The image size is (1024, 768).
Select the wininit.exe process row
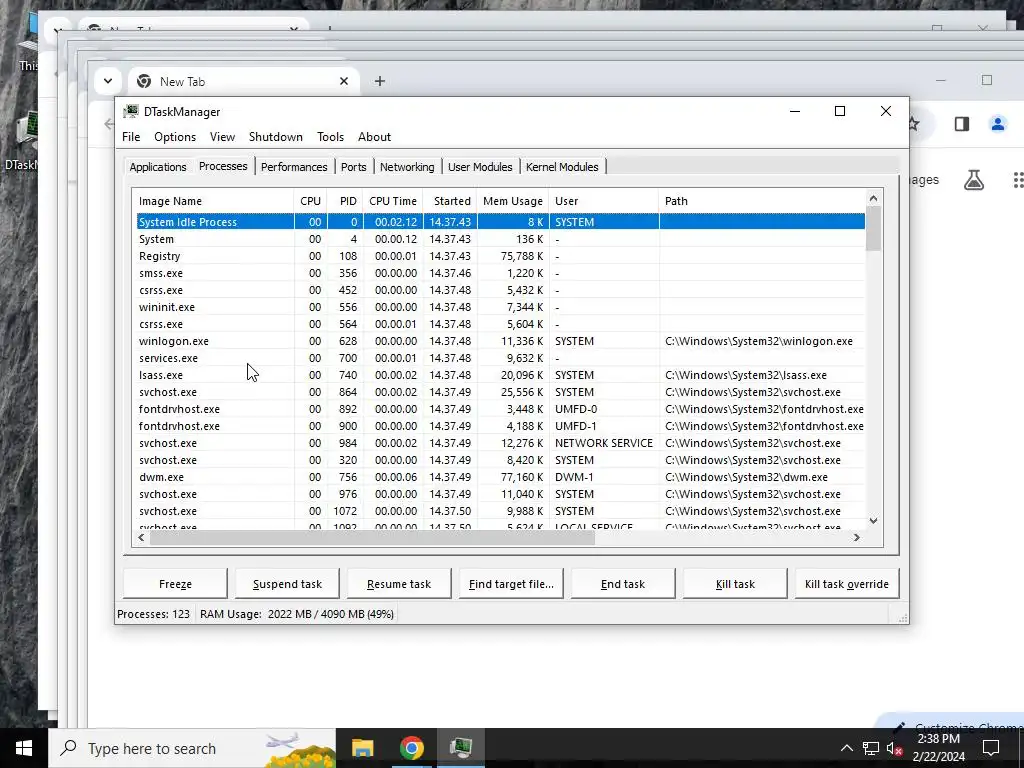[x=501, y=307]
